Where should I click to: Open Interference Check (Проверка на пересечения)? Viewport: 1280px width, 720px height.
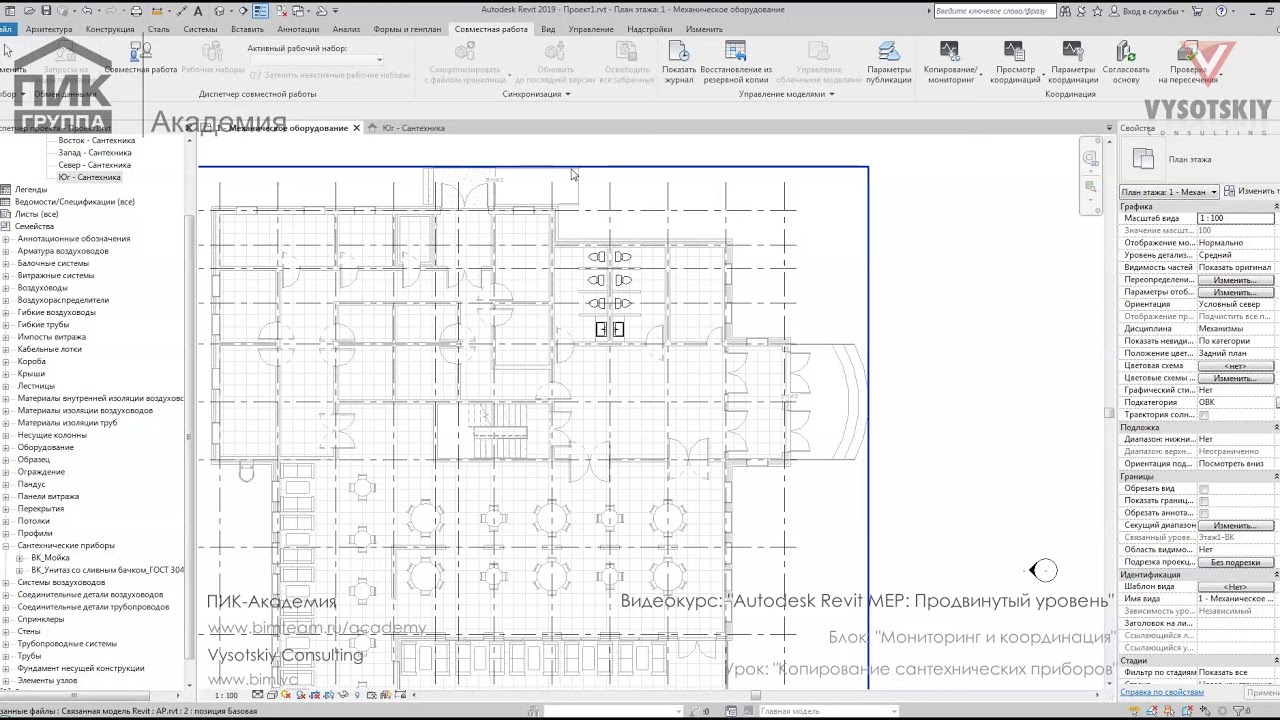tap(1187, 62)
